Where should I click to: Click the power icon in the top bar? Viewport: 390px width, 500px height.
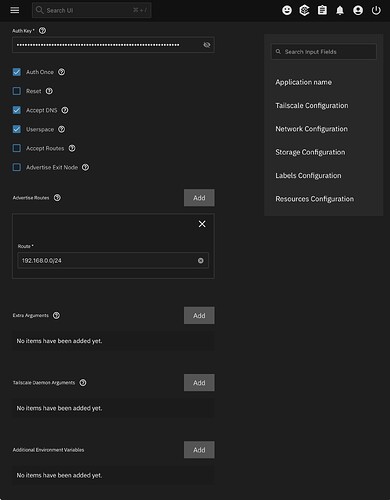click(x=376, y=10)
